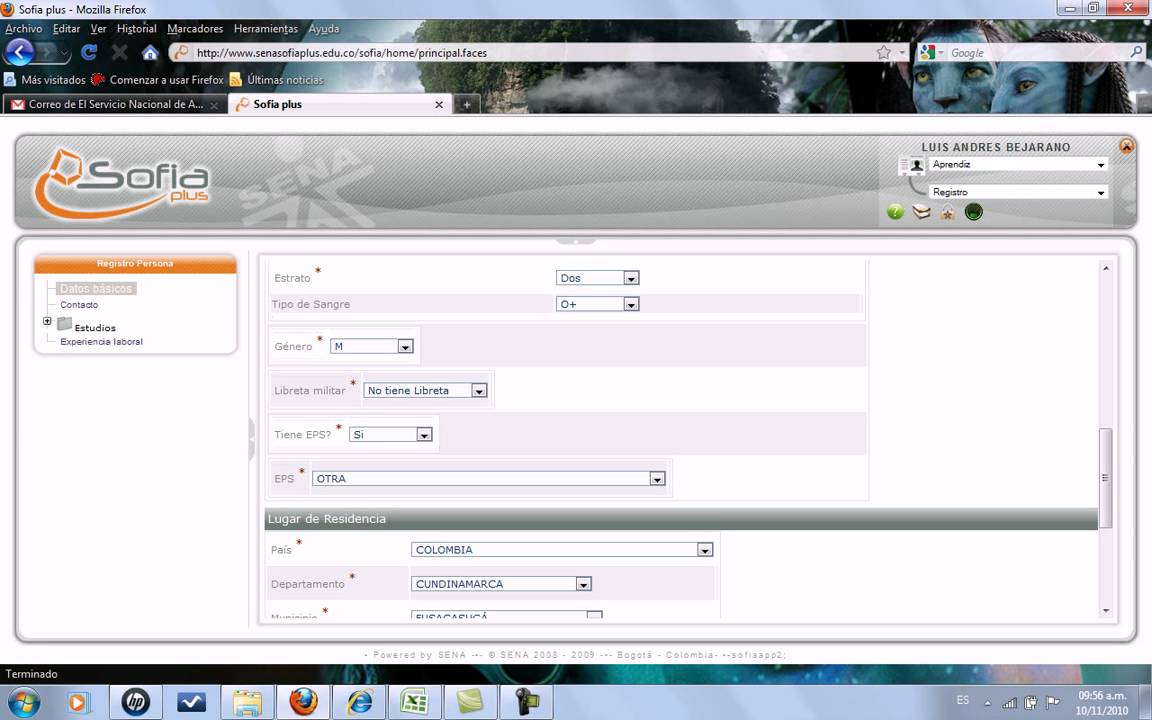Viewport: 1152px width, 720px height.
Task: Click the Estudios folder item
Action: tap(87, 325)
